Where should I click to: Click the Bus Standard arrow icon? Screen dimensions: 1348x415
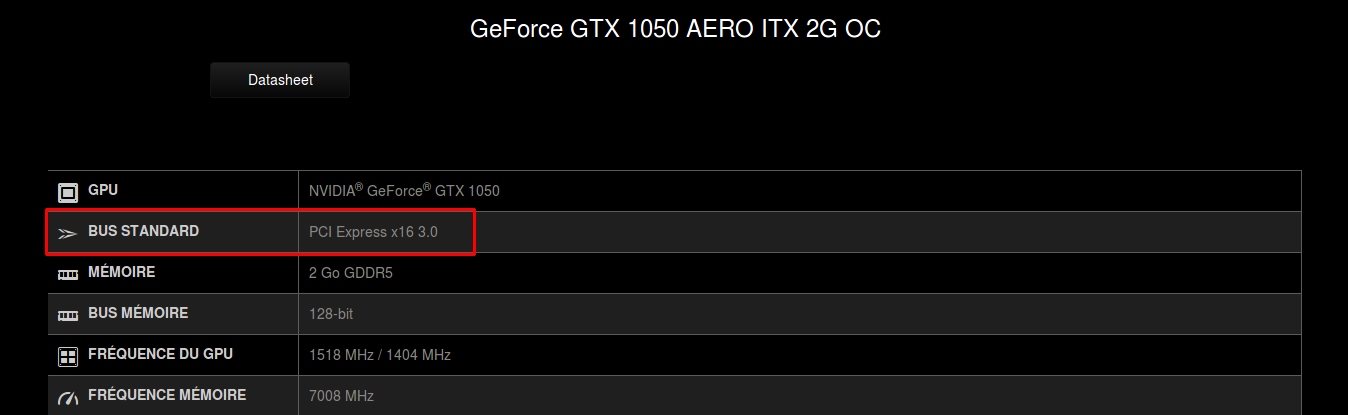coord(68,233)
